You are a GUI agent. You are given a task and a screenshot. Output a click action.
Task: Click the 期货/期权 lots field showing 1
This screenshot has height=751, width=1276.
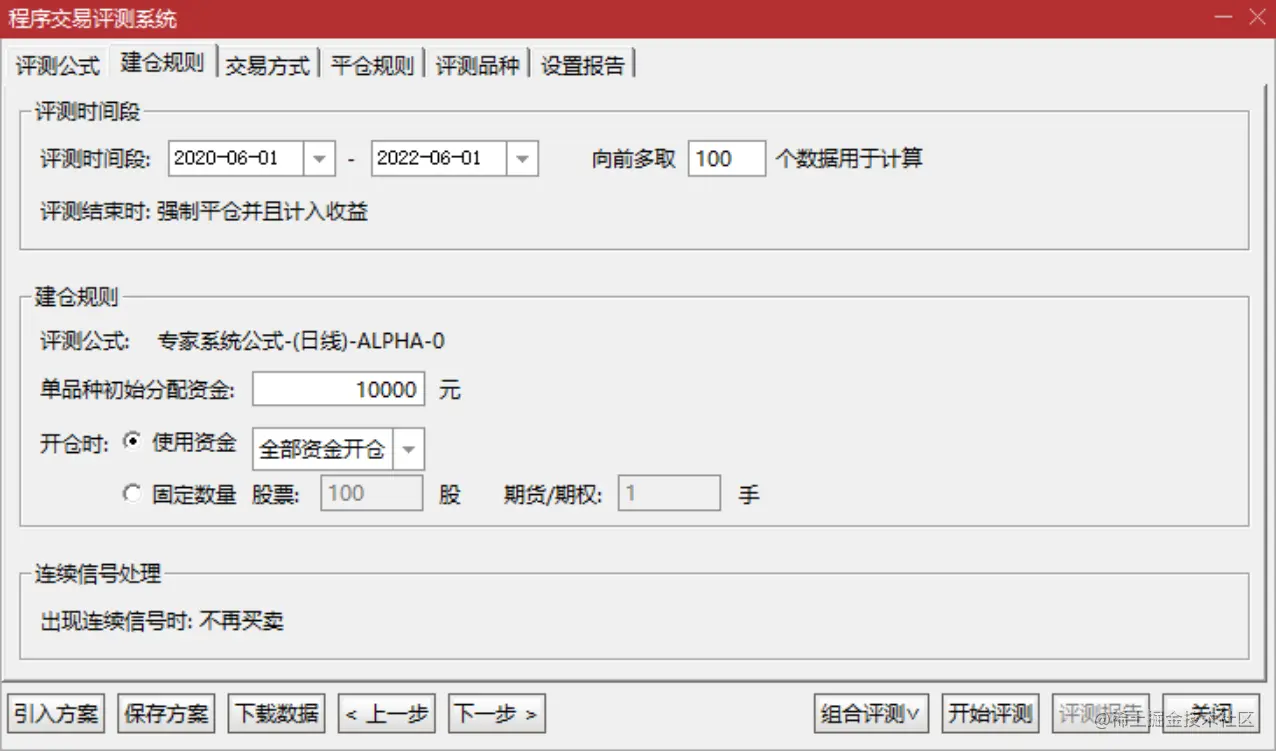tap(669, 493)
